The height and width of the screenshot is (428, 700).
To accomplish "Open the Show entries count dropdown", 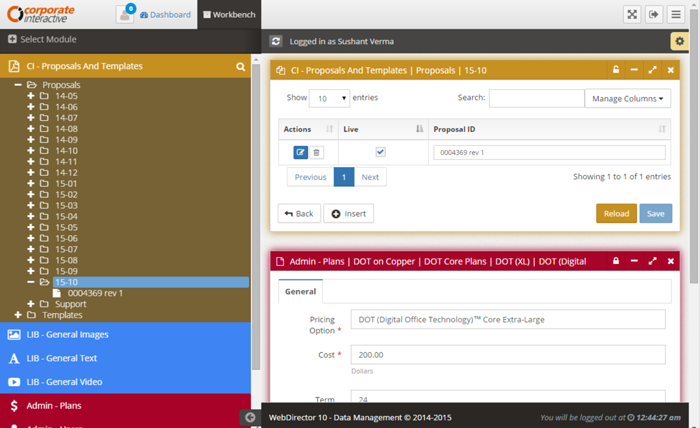I will (329, 98).
